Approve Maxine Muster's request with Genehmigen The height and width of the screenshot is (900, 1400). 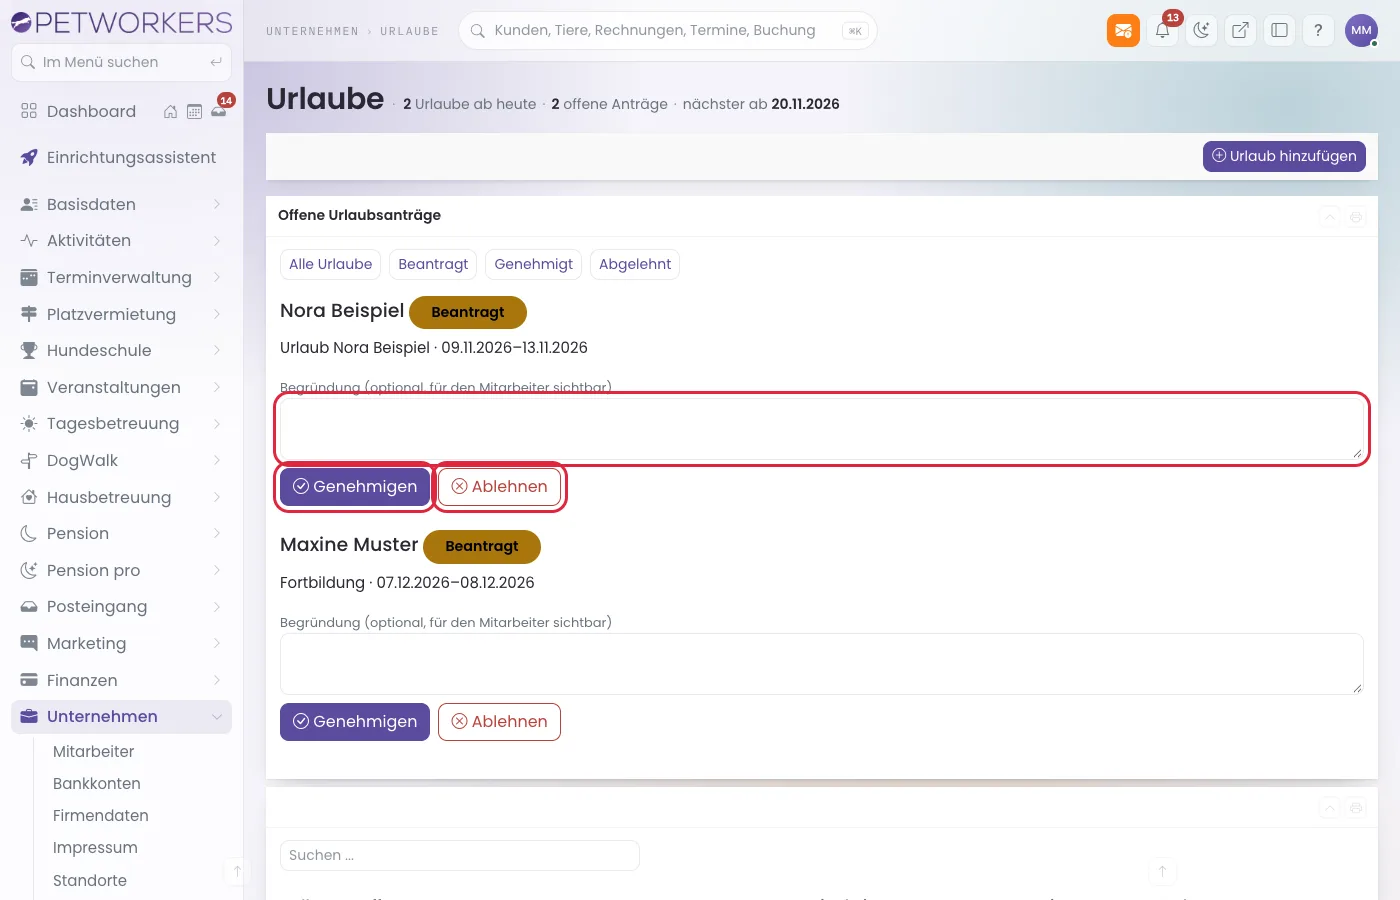[x=355, y=722]
